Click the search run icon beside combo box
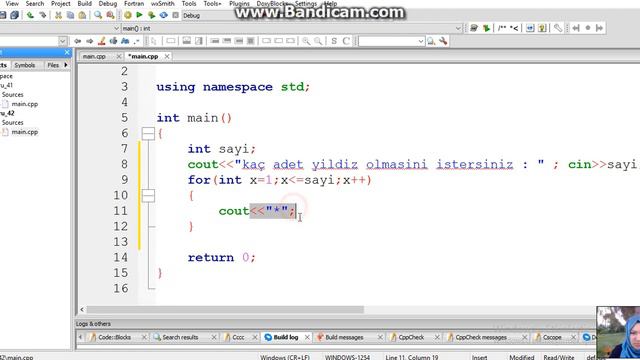The height and width of the screenshot is (360, 640). [431, 41]
